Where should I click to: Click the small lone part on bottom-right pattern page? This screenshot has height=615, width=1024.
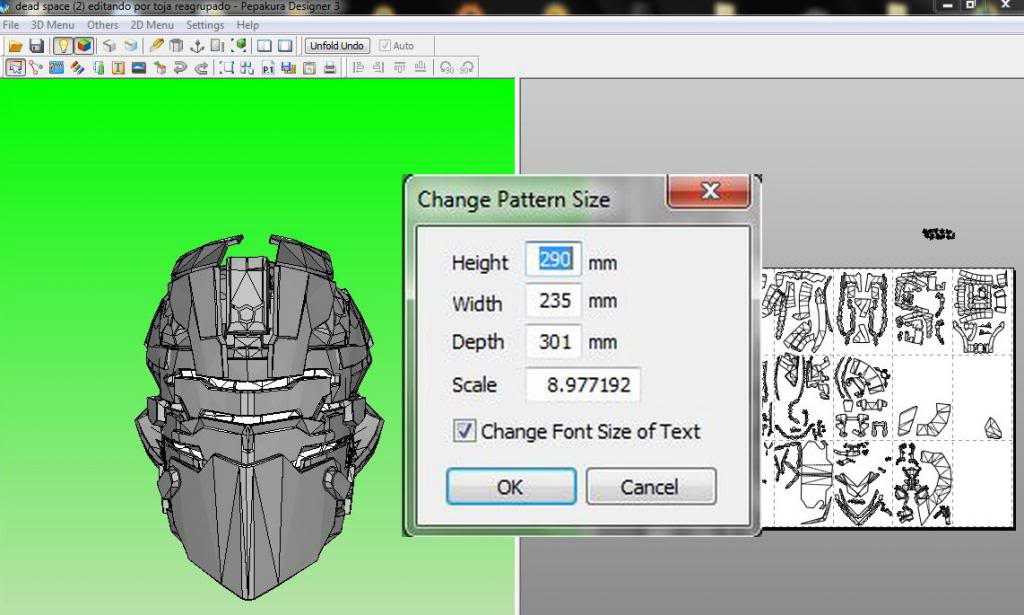pos(993,428)
